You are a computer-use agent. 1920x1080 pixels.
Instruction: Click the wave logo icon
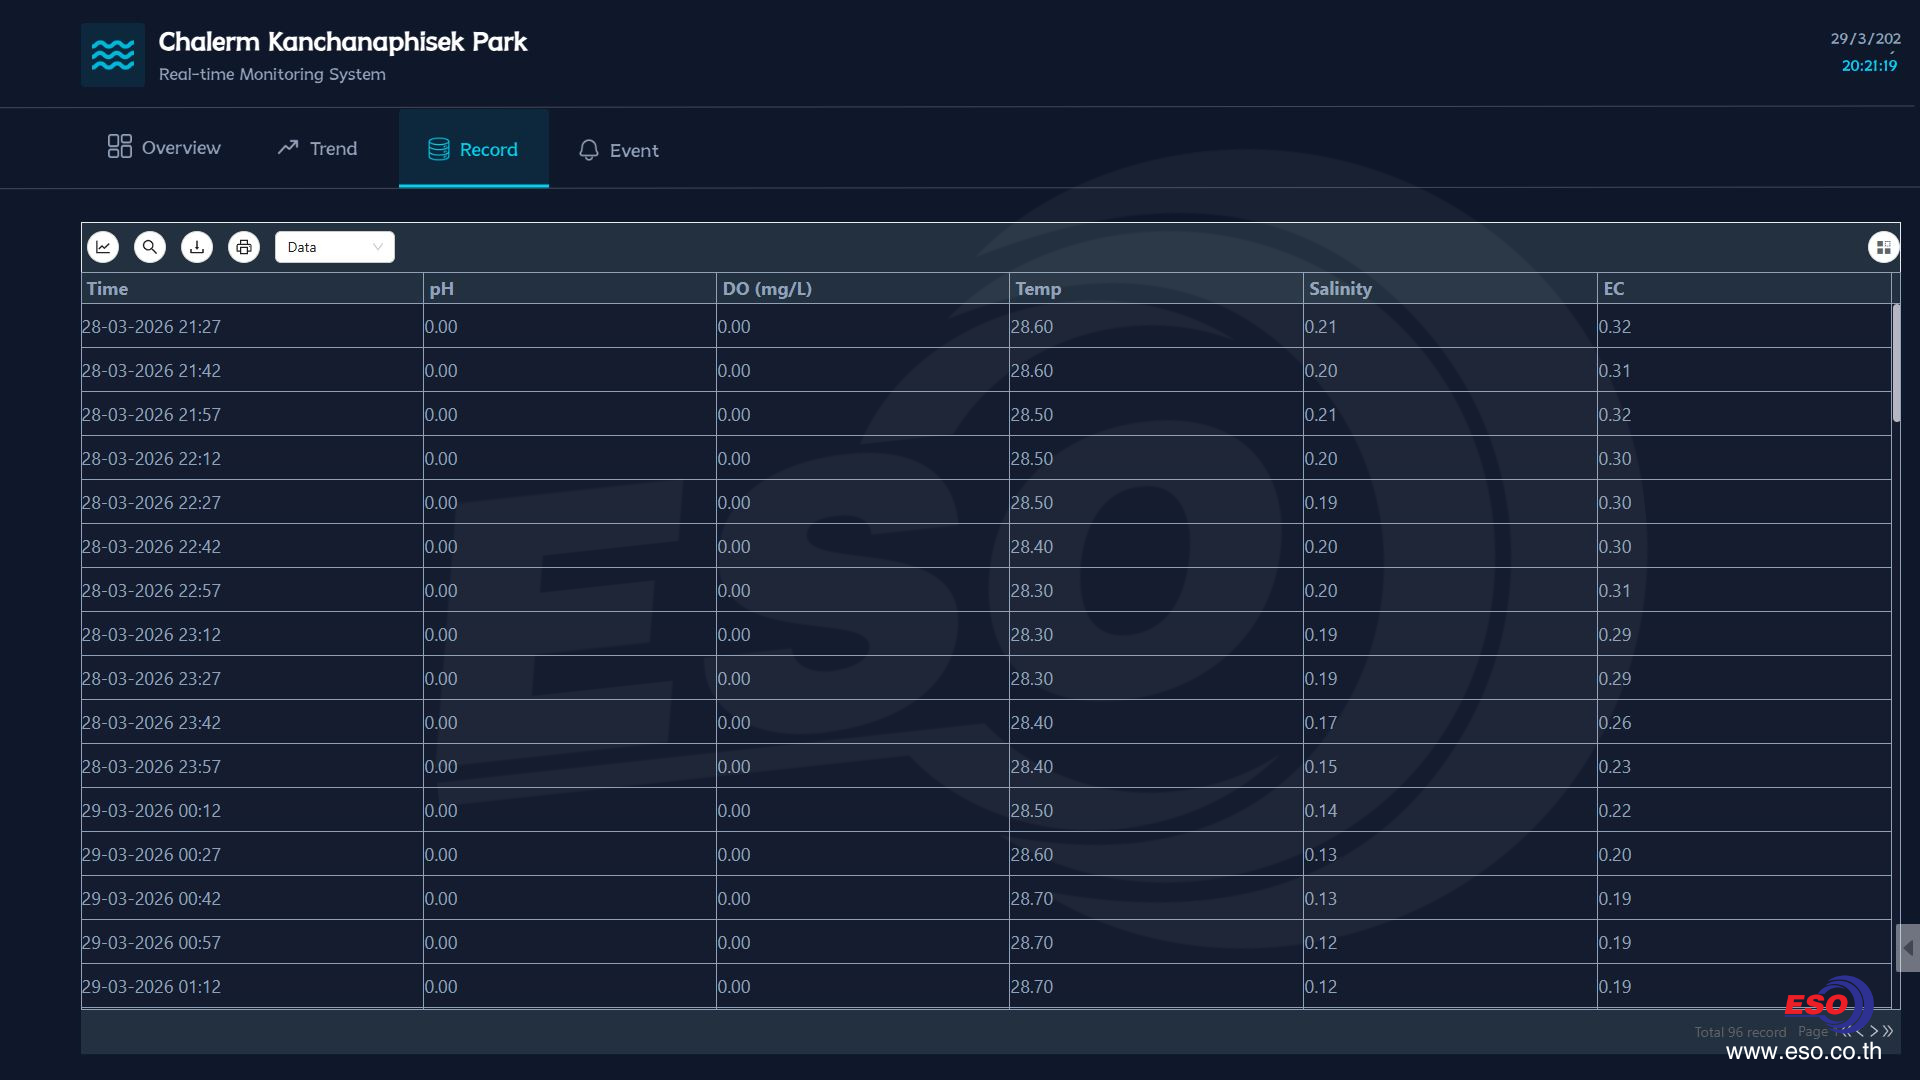click(x=113, y=55)
